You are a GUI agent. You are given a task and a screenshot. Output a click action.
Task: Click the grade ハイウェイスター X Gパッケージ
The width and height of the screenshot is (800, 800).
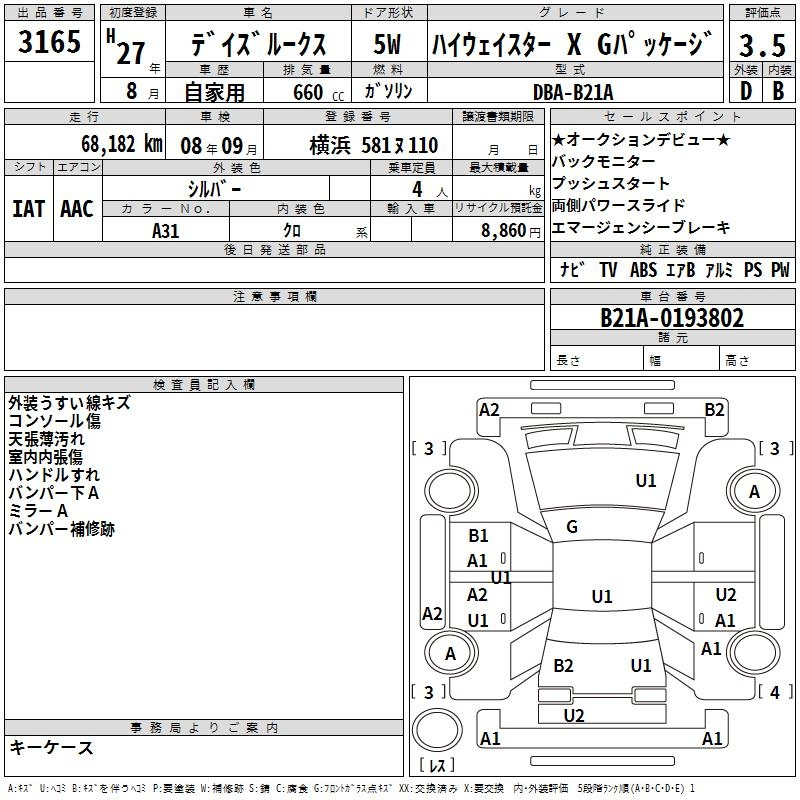click(573, 44)
